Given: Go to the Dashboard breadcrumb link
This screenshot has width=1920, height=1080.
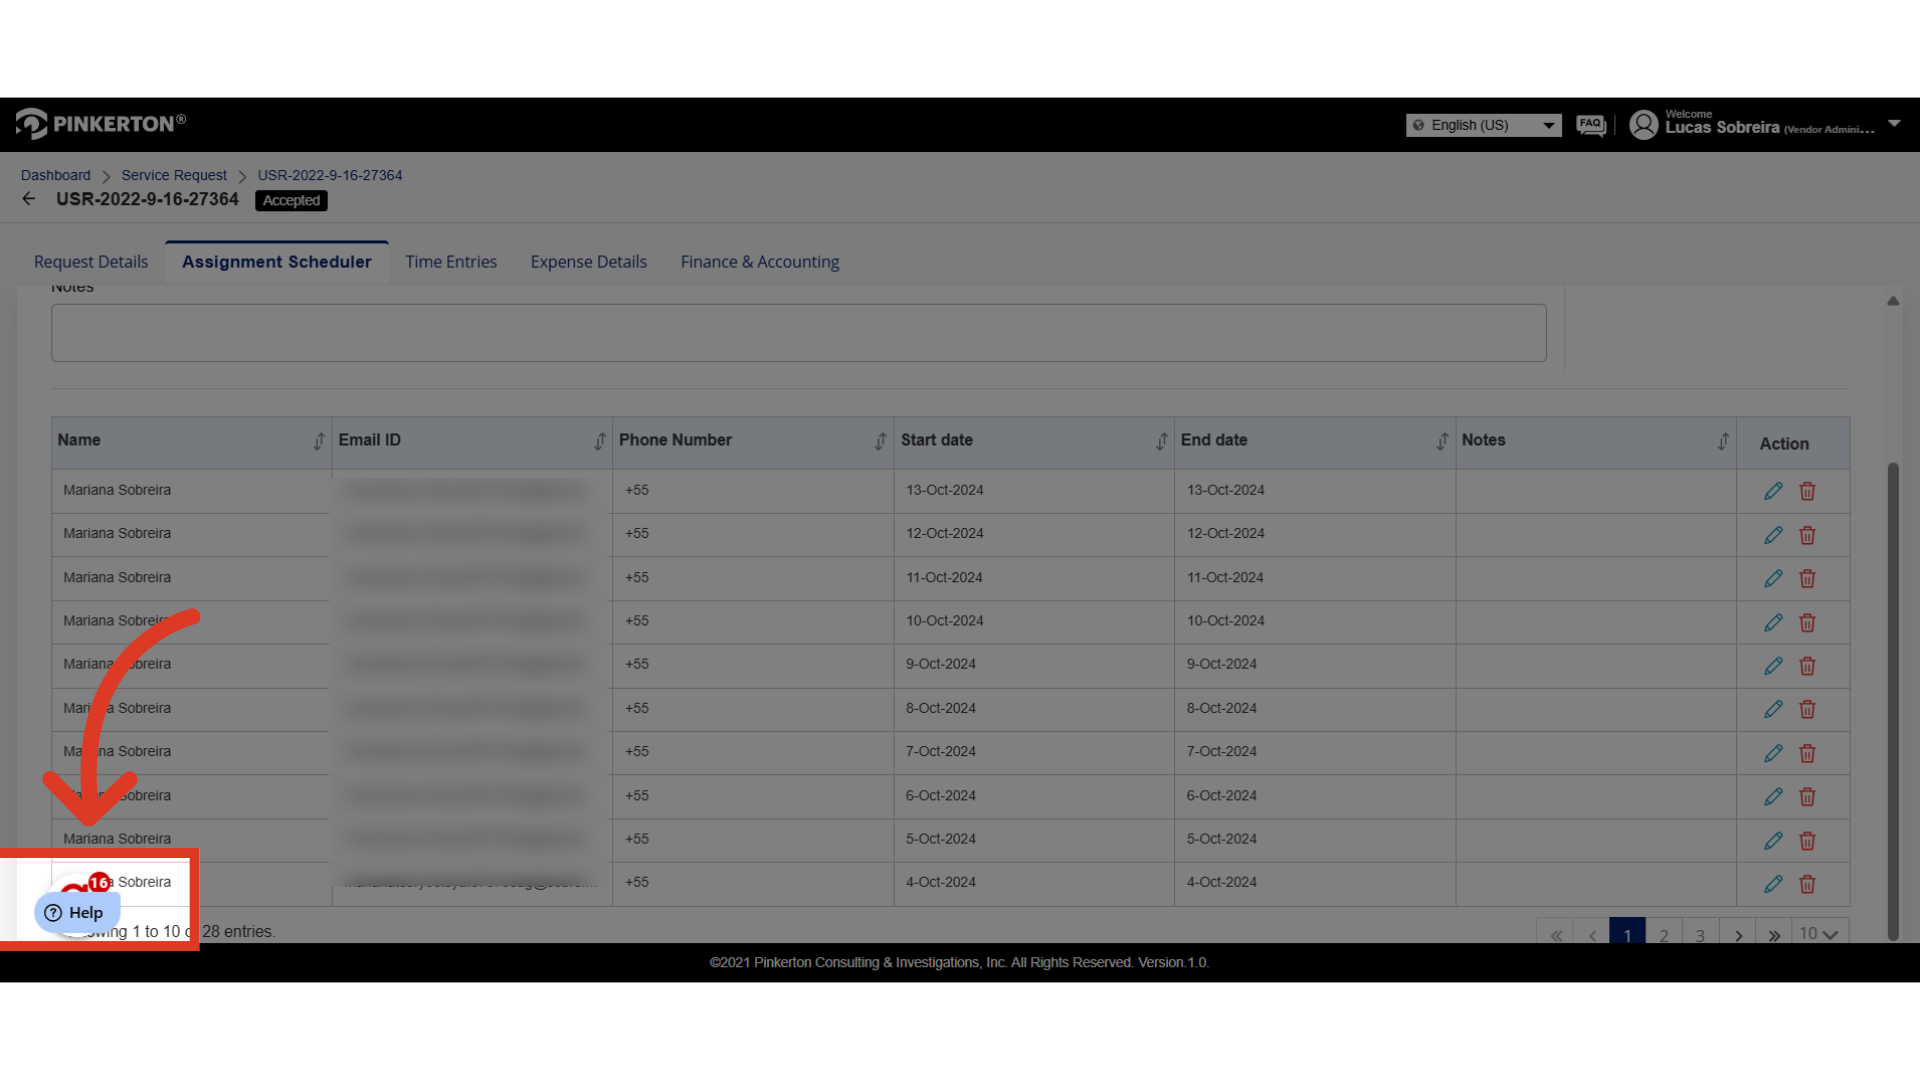Looking at the screenshot, I should pos(55,175).
